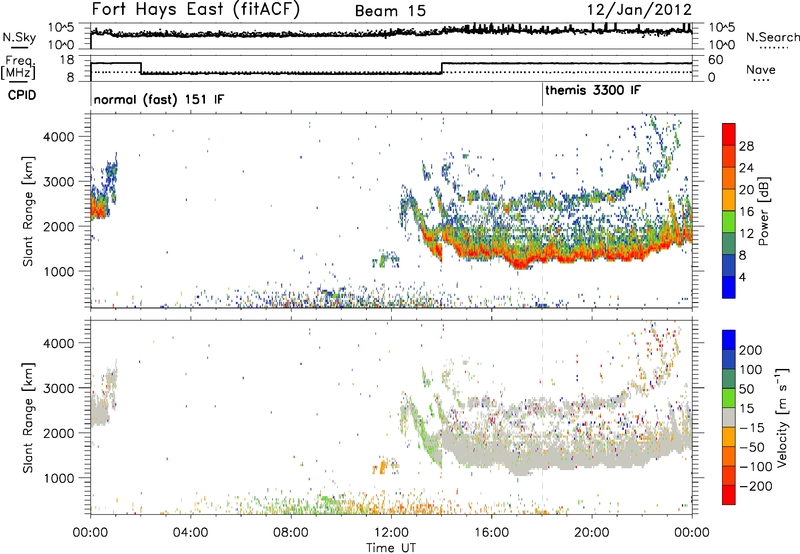Click the '1000' range tick of the velocity panel
Viewport: 800px width, 554px height.
click(x=58, y=478)
